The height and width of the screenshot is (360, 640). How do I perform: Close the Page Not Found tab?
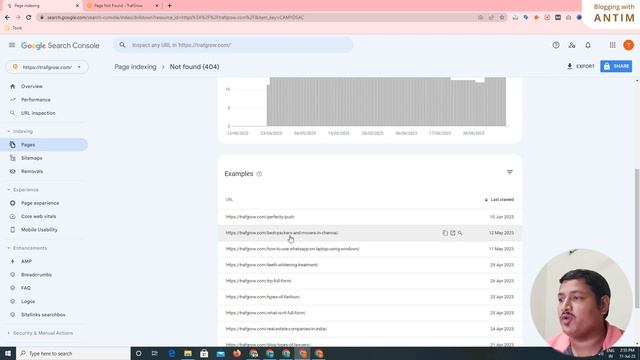[156, 6]
